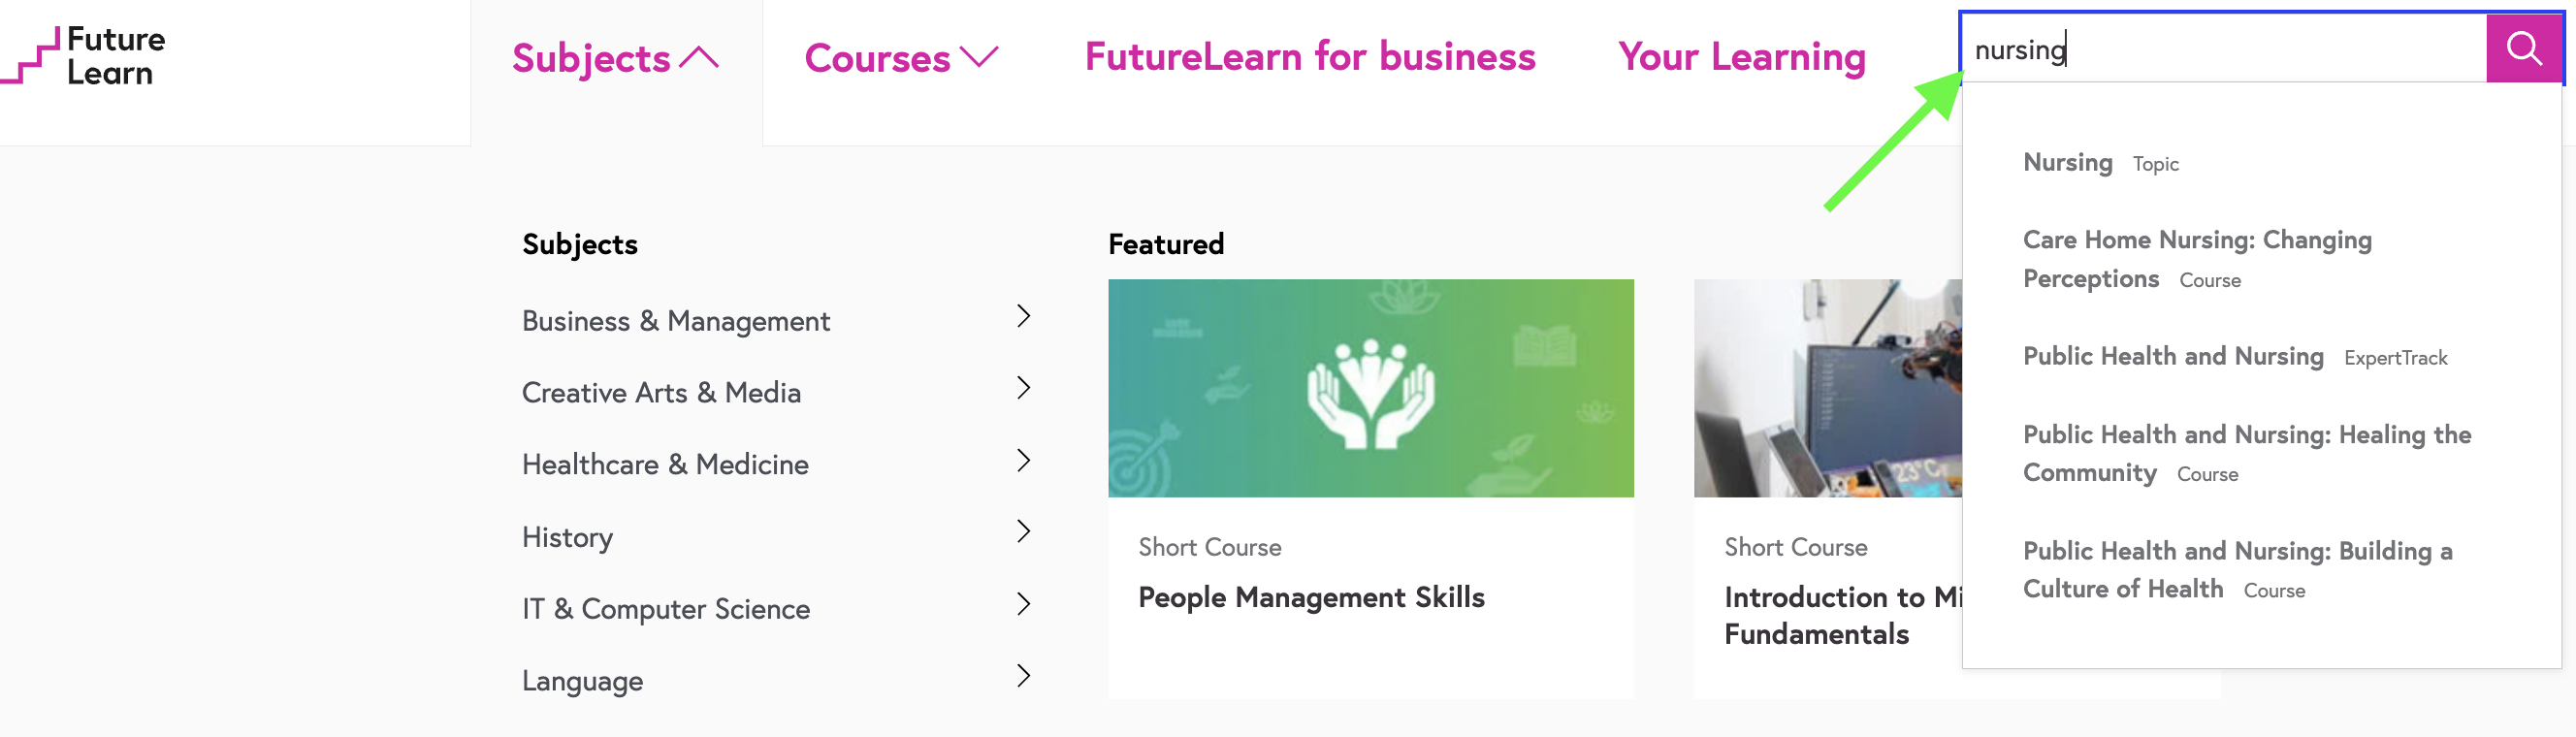The height and width of the screenshot is (737, 2576).
Task: Expand Business & Management chevron arrow
Action: (1023, 316)
